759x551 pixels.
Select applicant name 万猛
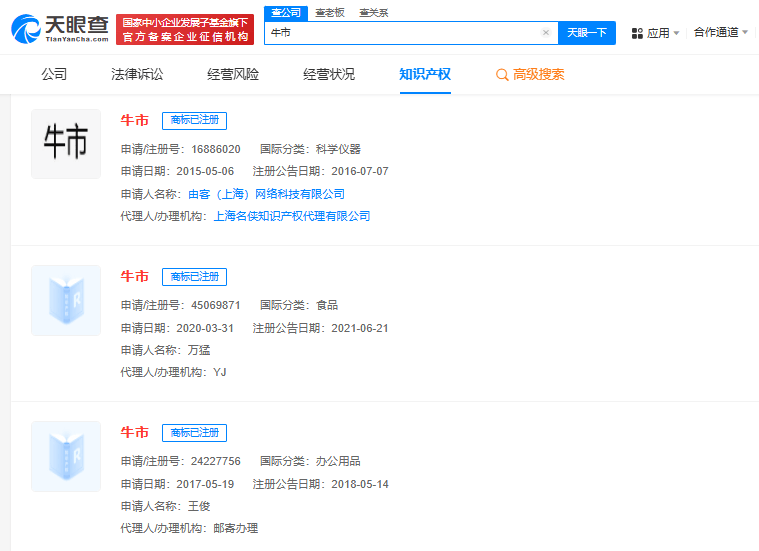pyautogui.click(x=199, y=350)
